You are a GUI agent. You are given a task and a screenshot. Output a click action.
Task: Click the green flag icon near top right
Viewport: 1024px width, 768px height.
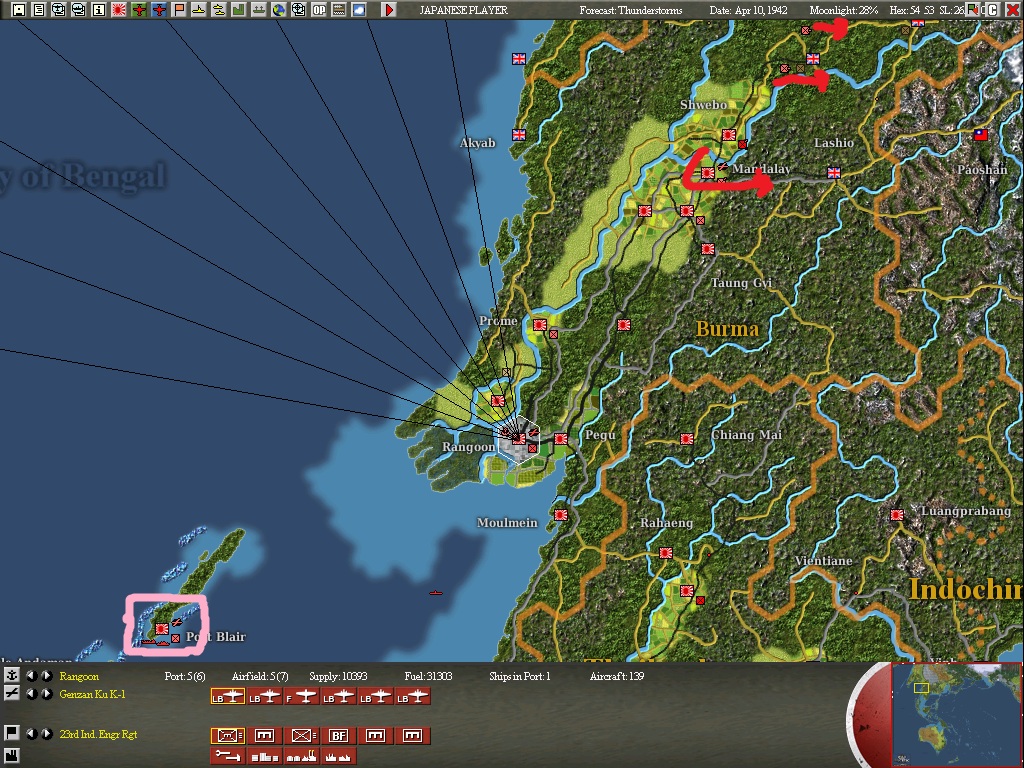[974, 10]
